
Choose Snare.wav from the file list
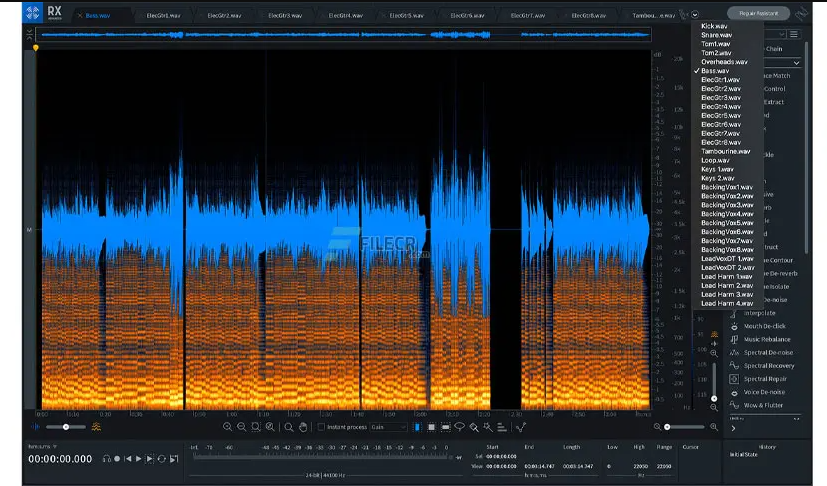[x=716, y=35]
